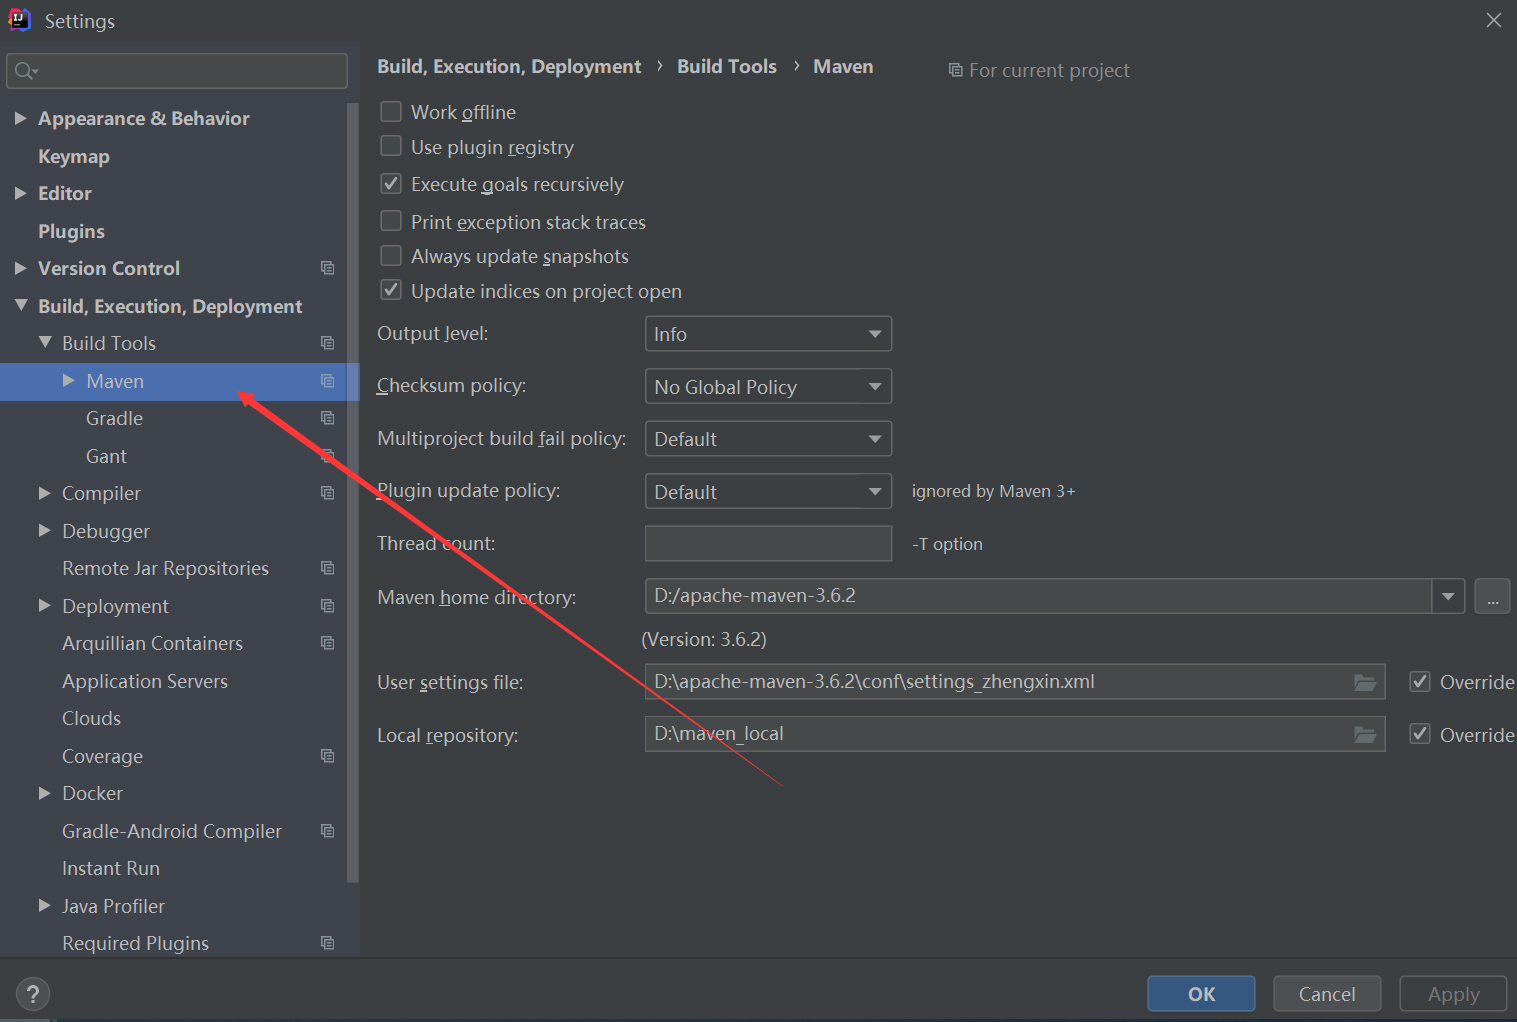
Task: Open the Plugins settings page
Action: pos(71,231)
